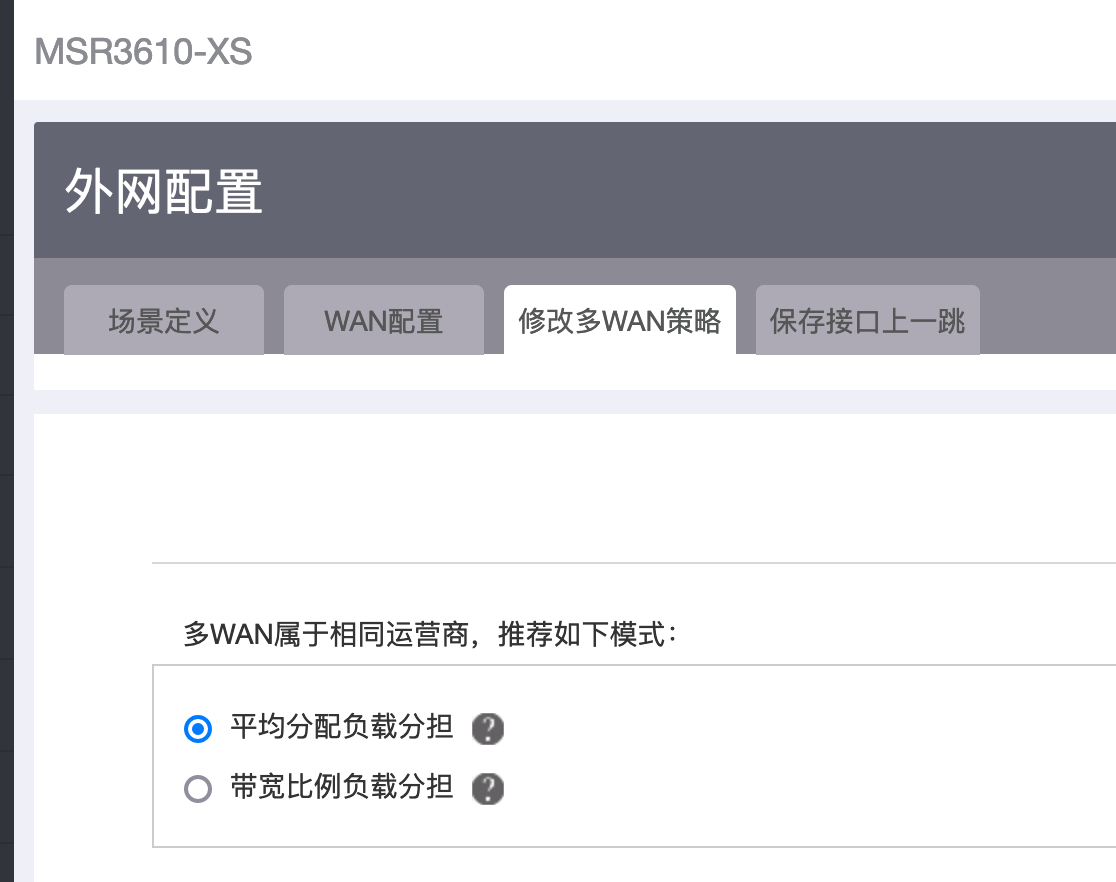Select the 修改多WAN策略 tab

620,321
